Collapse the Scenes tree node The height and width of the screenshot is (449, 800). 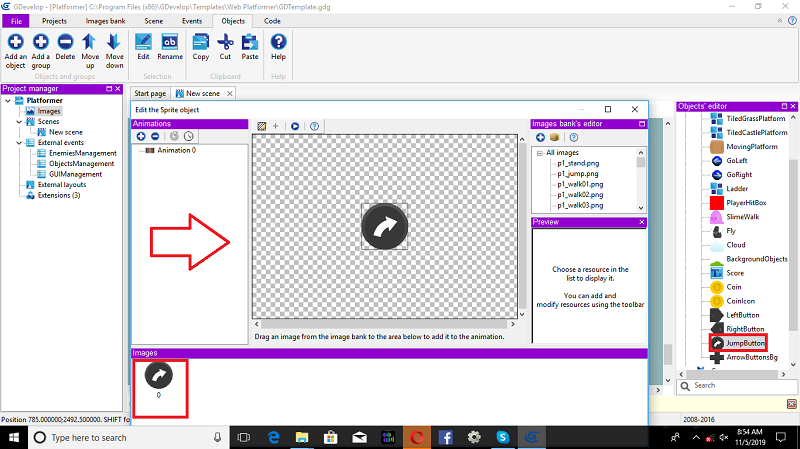point(19,121)
